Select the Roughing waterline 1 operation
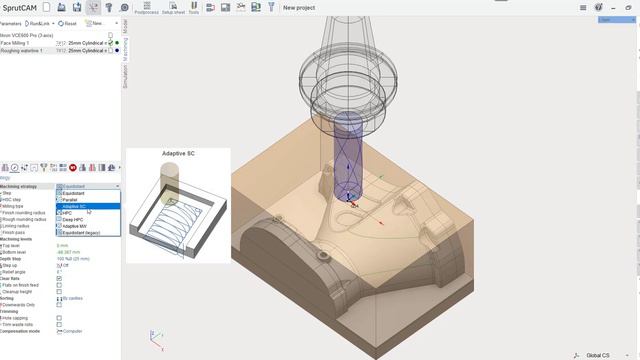 pos(21,51)
